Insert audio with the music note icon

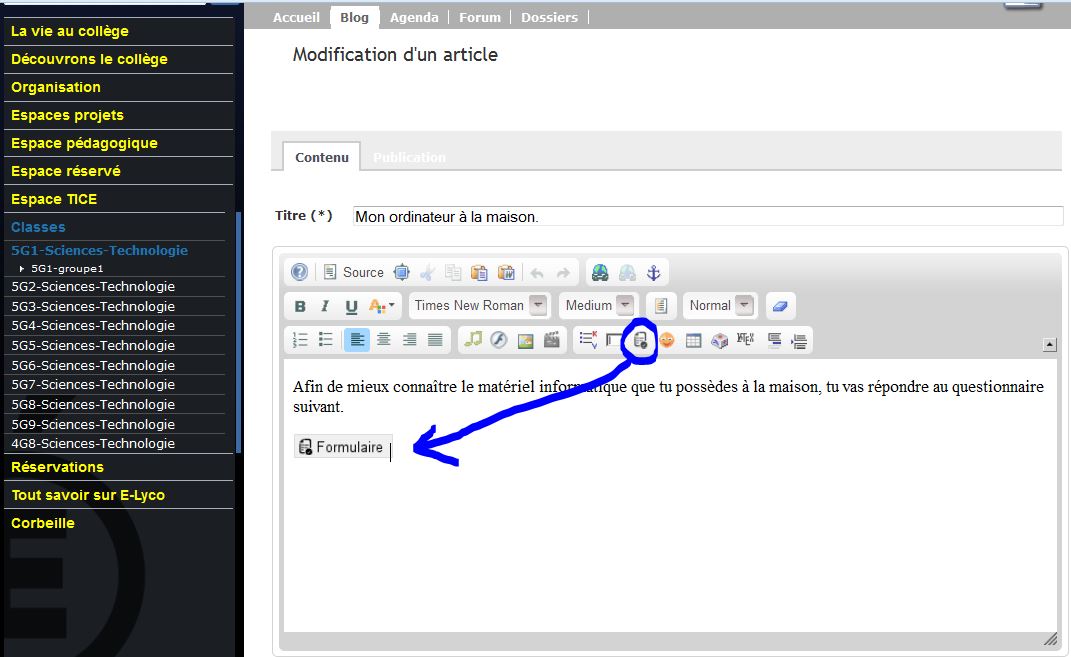point(473,340)
